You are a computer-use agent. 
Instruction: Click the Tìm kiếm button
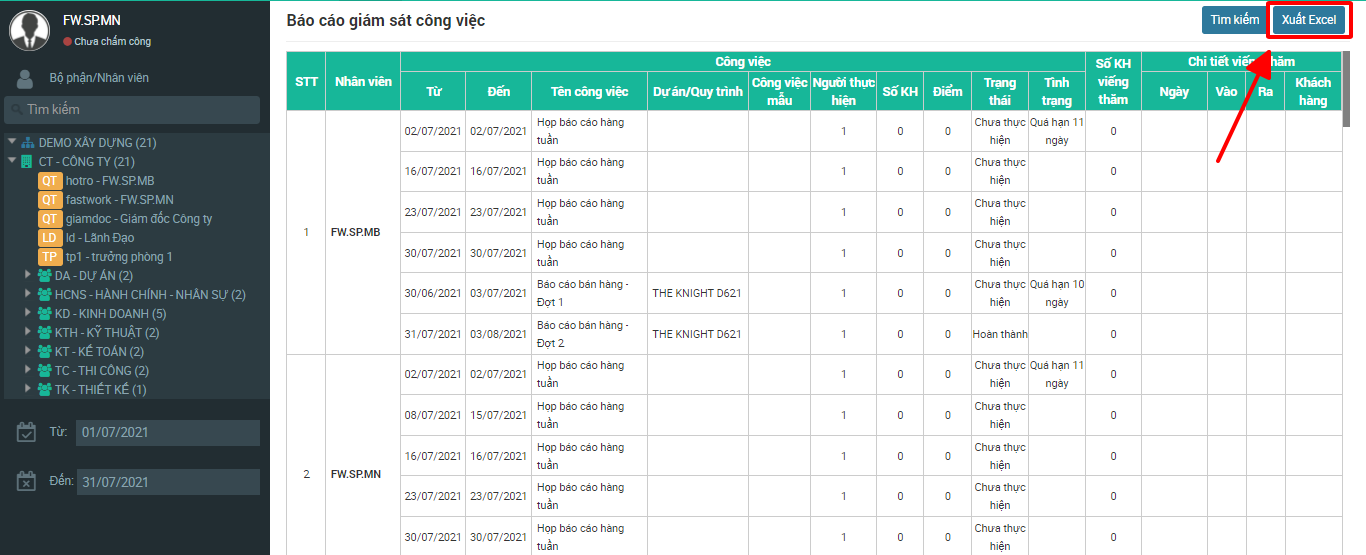[1234, 20]
